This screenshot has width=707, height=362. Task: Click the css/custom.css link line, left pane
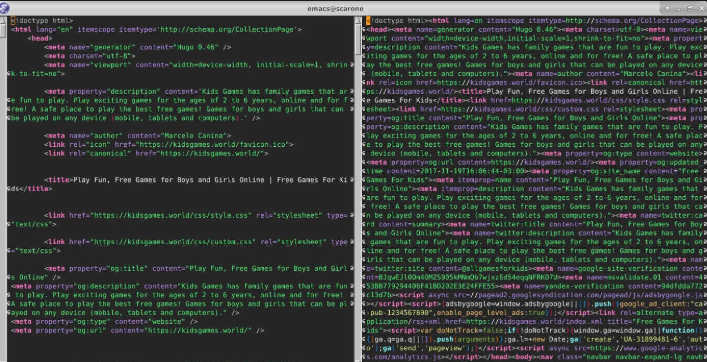click(x=196, y=242)
